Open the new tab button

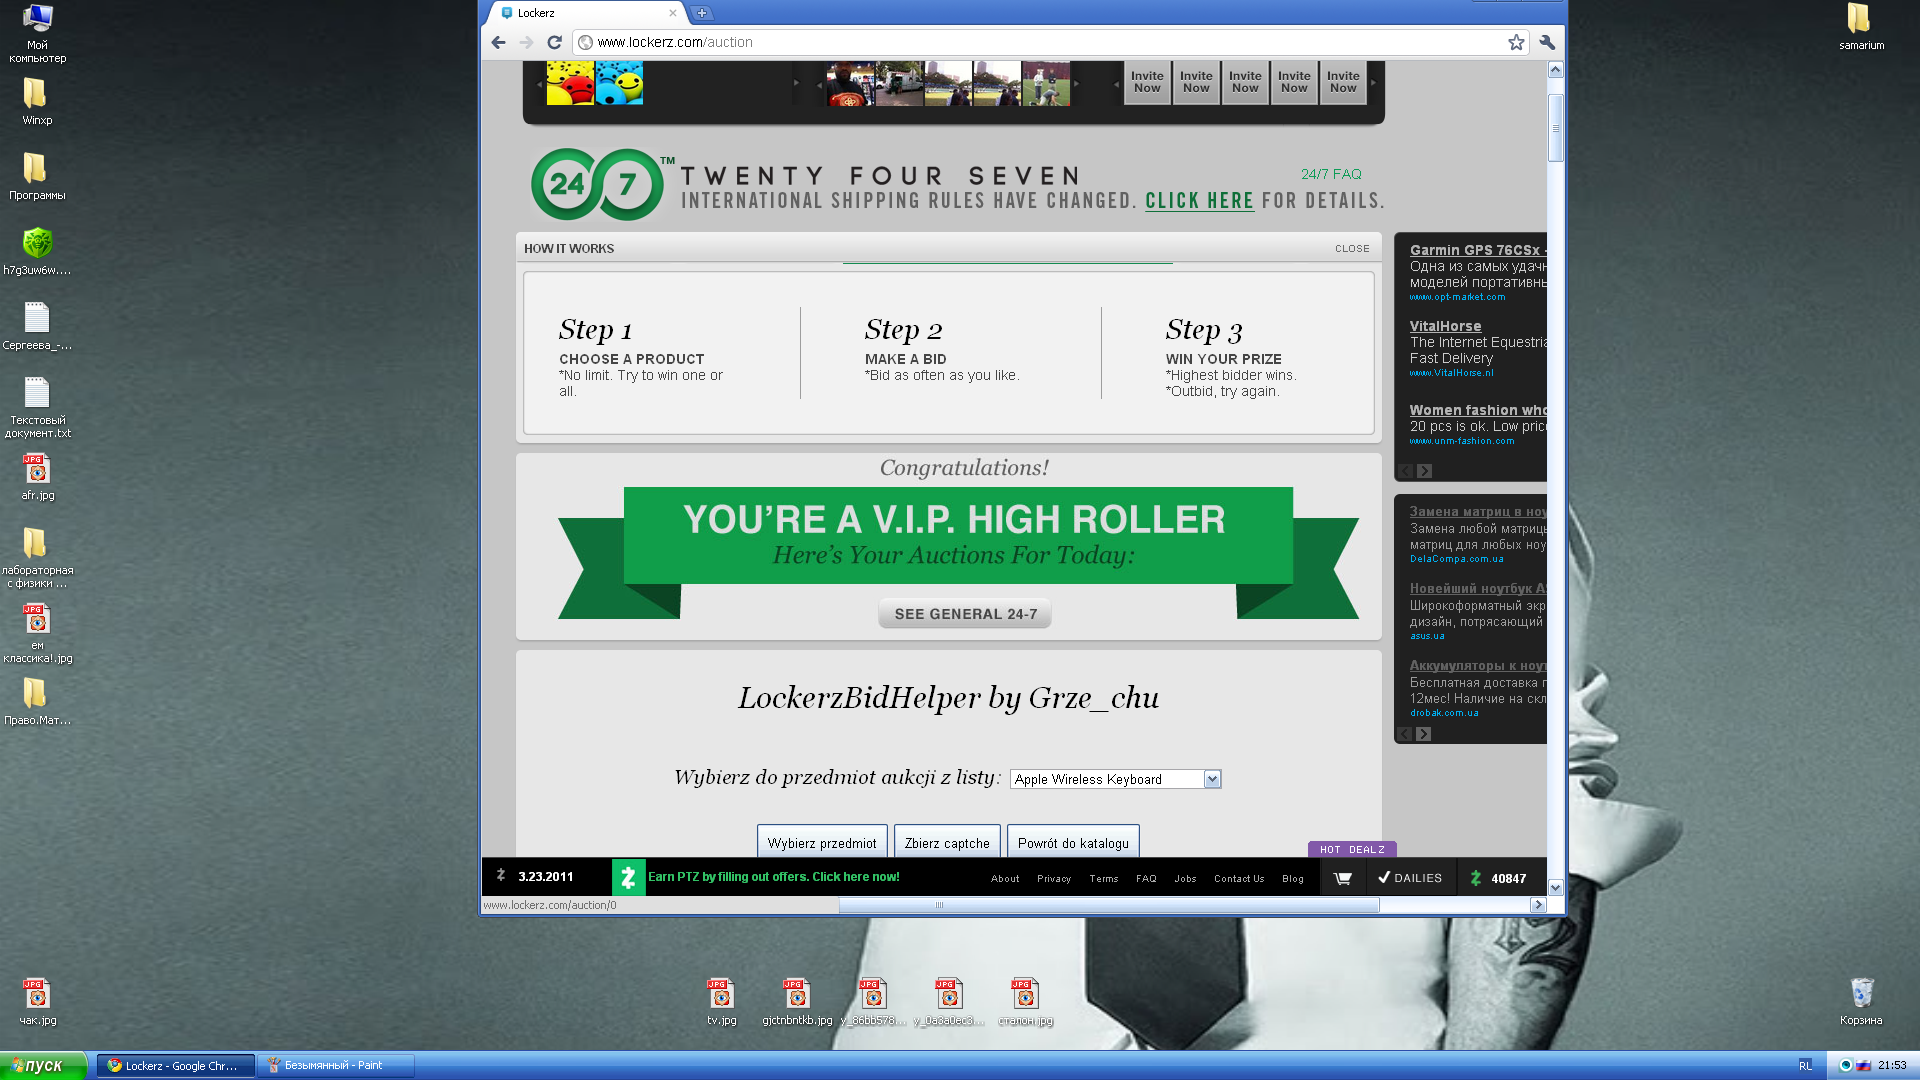702,13
